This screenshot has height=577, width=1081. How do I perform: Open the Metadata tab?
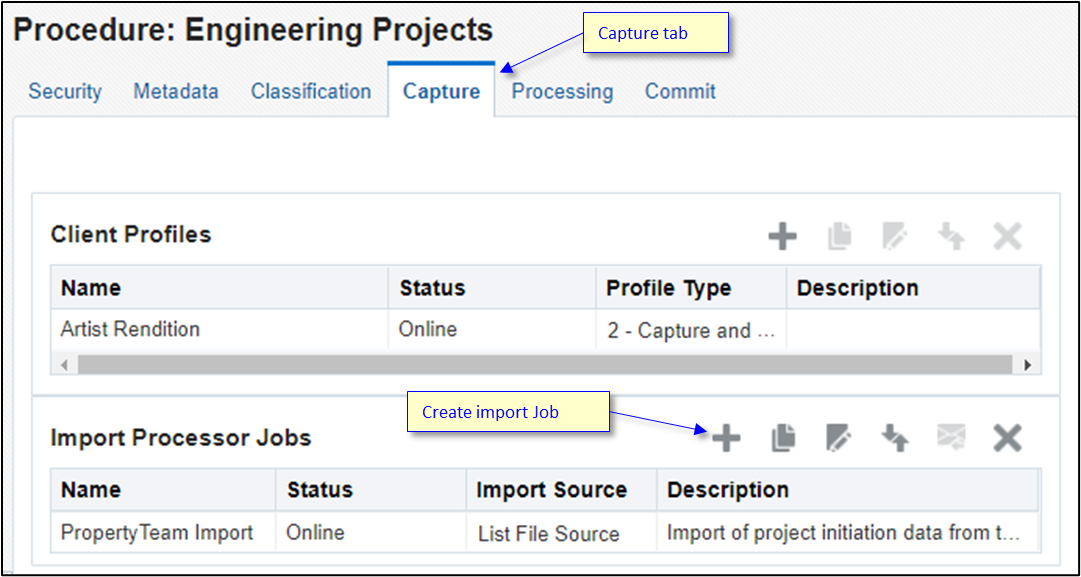tap(176, 91)
